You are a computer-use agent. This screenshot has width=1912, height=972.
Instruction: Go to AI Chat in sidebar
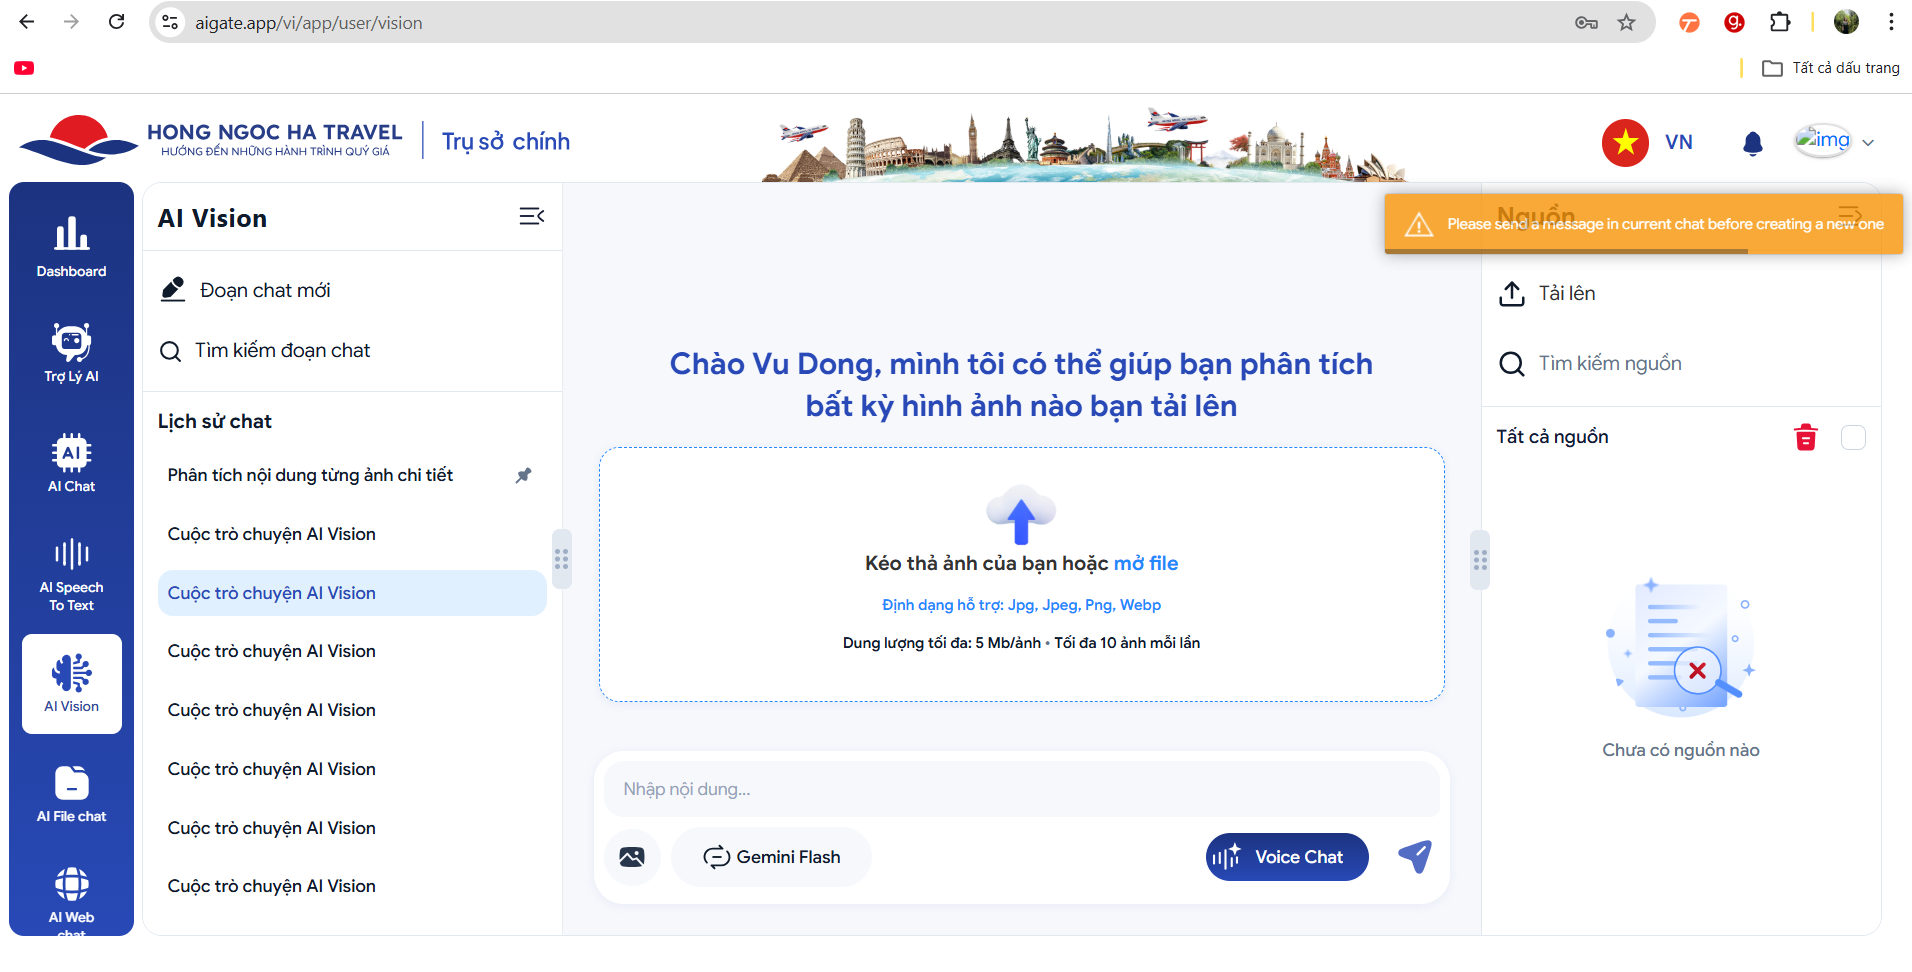[71, 463]
